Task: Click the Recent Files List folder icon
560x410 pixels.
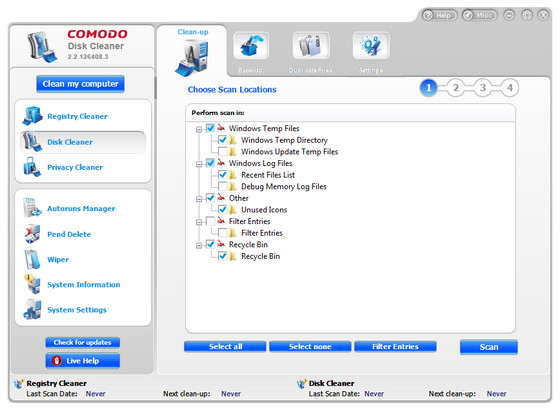Action: [x=232, y=175]
